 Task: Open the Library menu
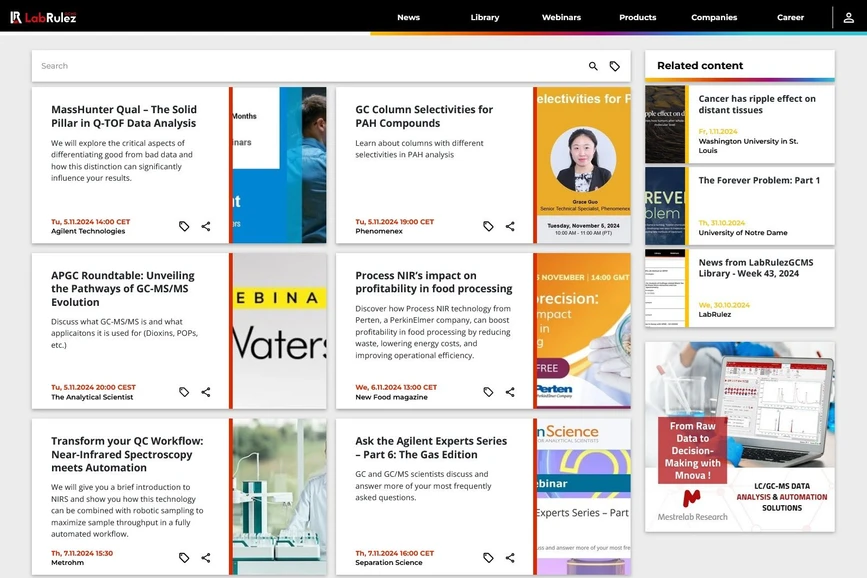484,18
